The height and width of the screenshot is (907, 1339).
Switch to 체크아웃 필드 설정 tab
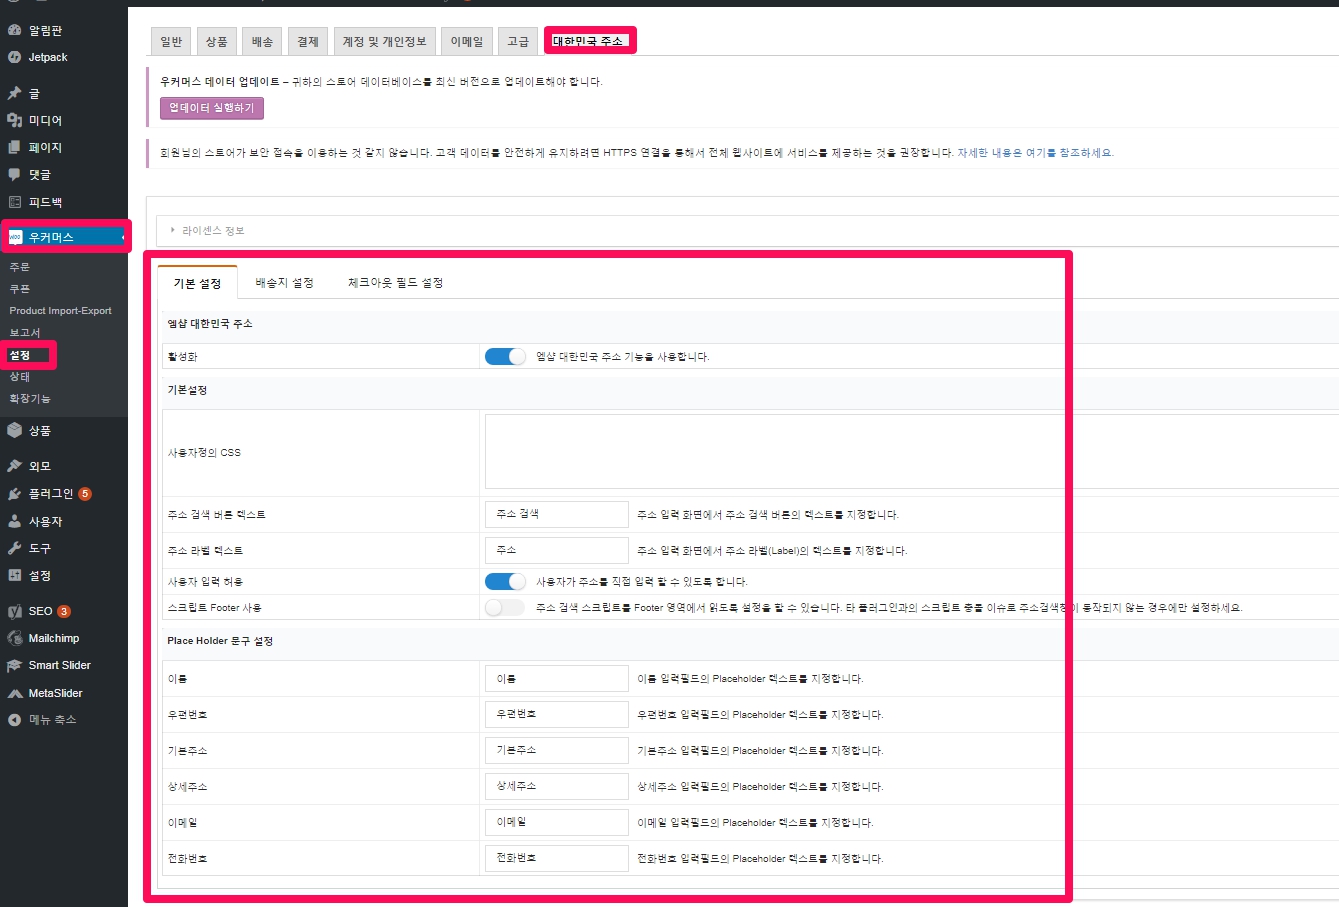(395, 283)
